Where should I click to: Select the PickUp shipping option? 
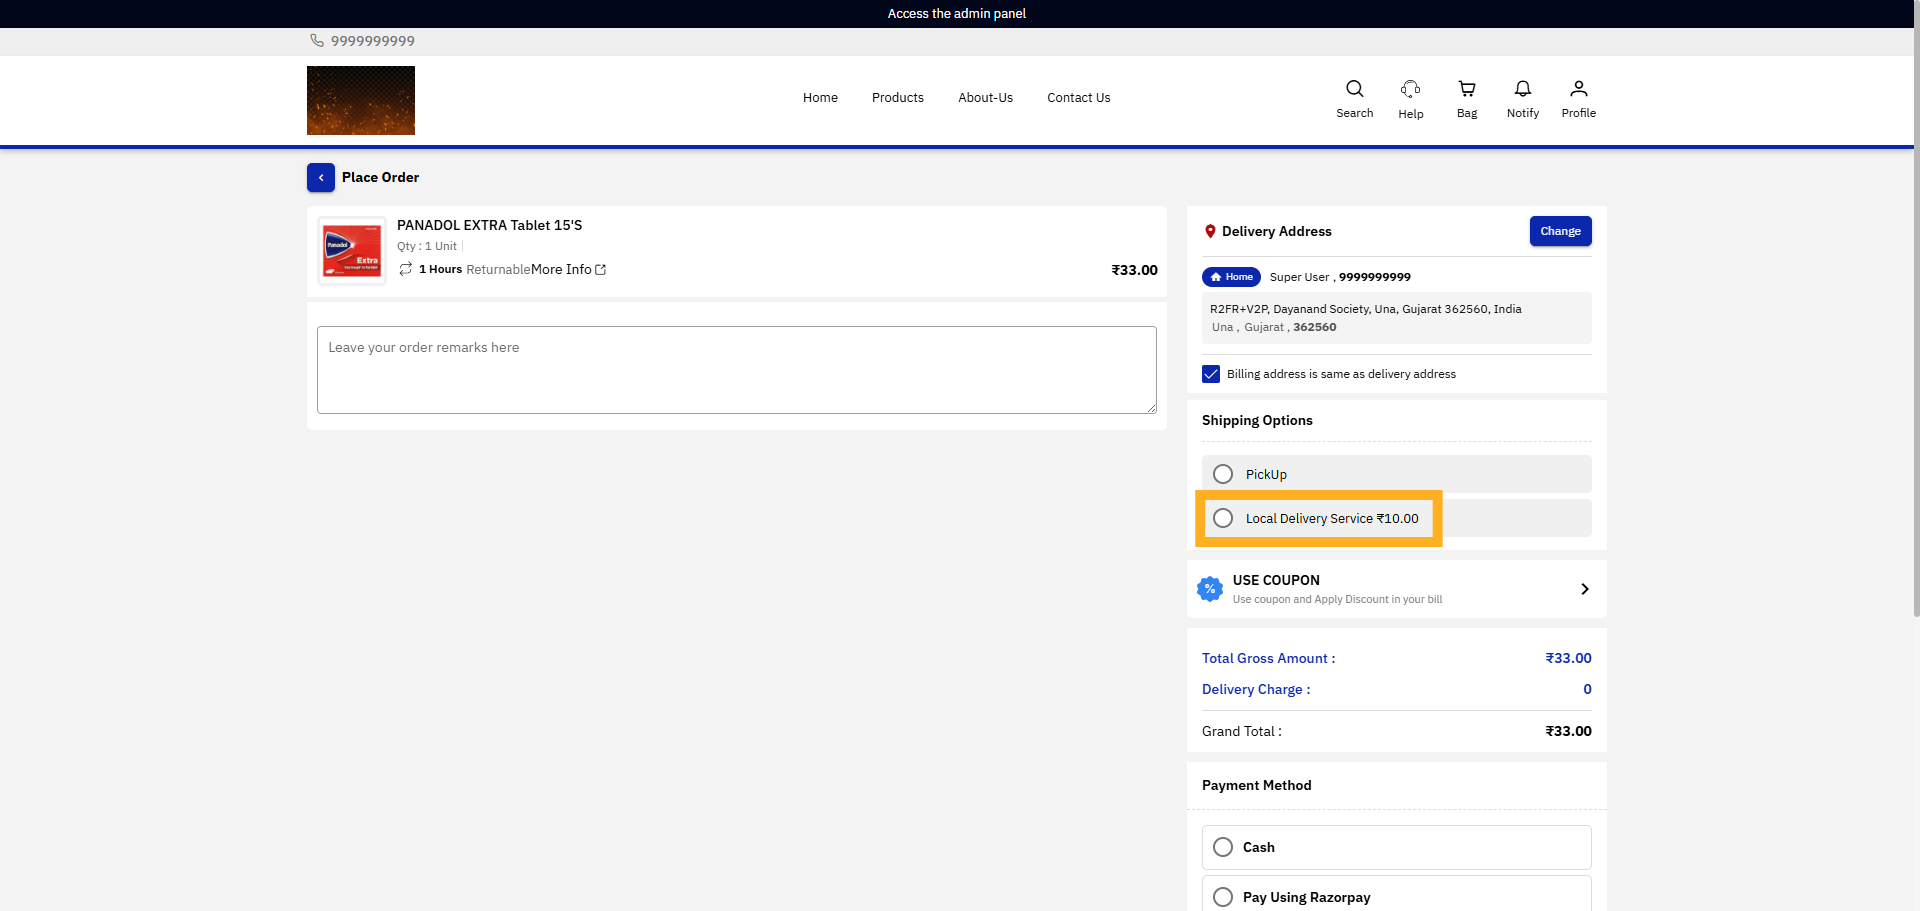1222,473
